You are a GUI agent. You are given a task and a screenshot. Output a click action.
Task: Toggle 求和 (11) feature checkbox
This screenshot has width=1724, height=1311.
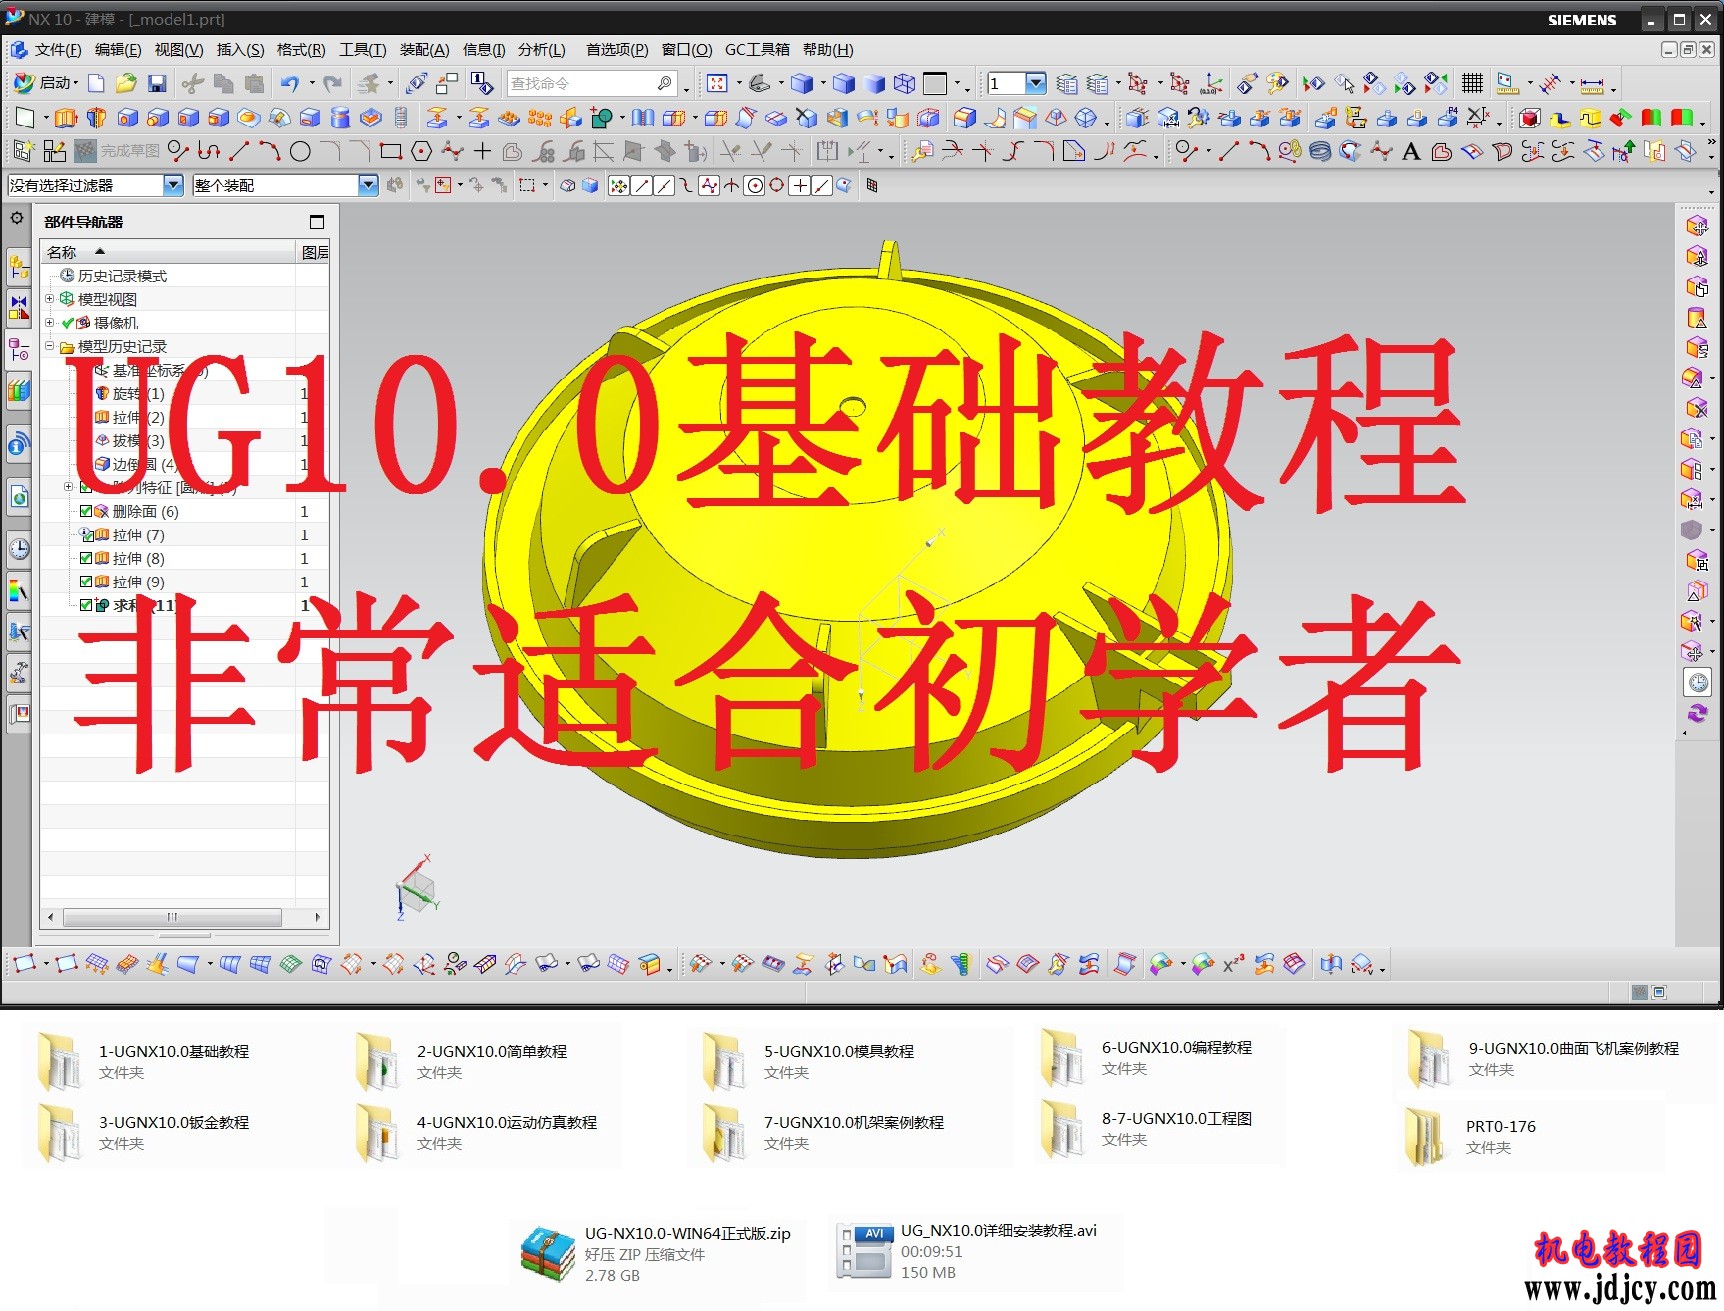86,605
